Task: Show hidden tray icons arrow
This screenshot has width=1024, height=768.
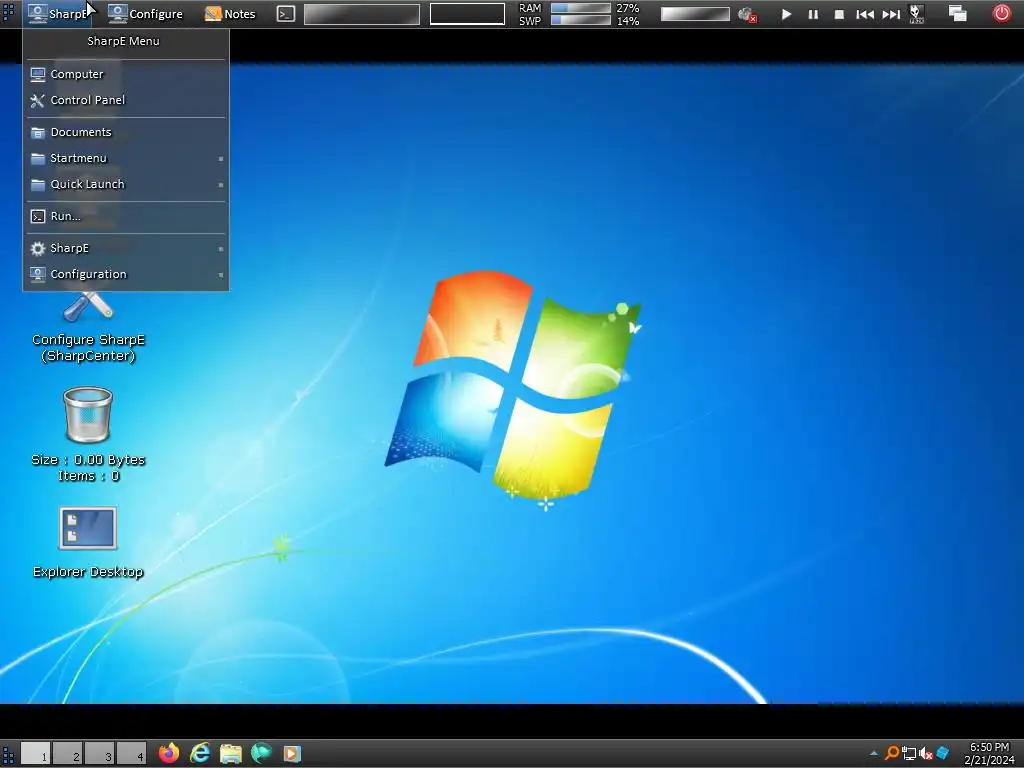Action: click(x=874, y=754)
